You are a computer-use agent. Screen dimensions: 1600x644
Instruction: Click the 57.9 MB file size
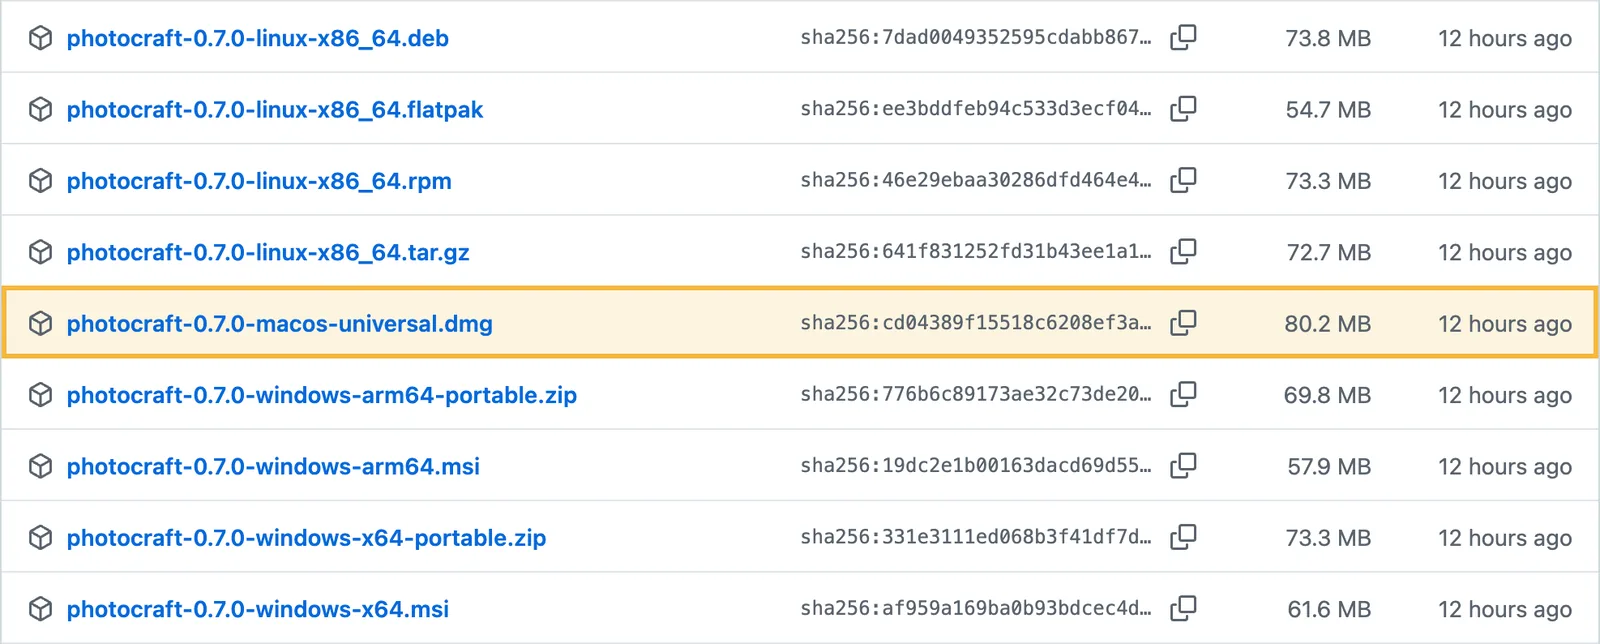click(1329, 466)
